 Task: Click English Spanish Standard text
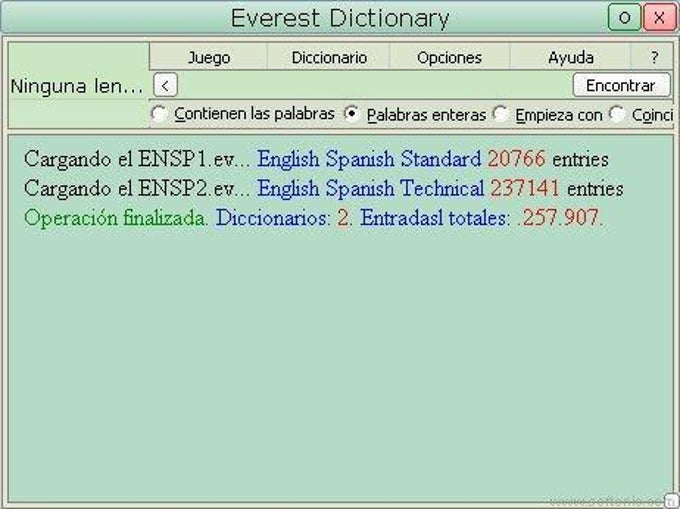369,159
